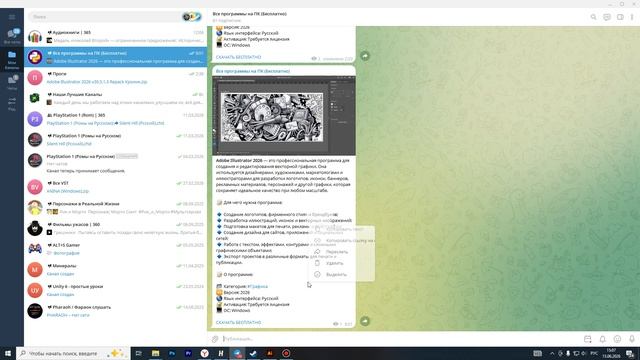Open the Windows Start menu
The image size is (640, 360).
pos(8,353)
